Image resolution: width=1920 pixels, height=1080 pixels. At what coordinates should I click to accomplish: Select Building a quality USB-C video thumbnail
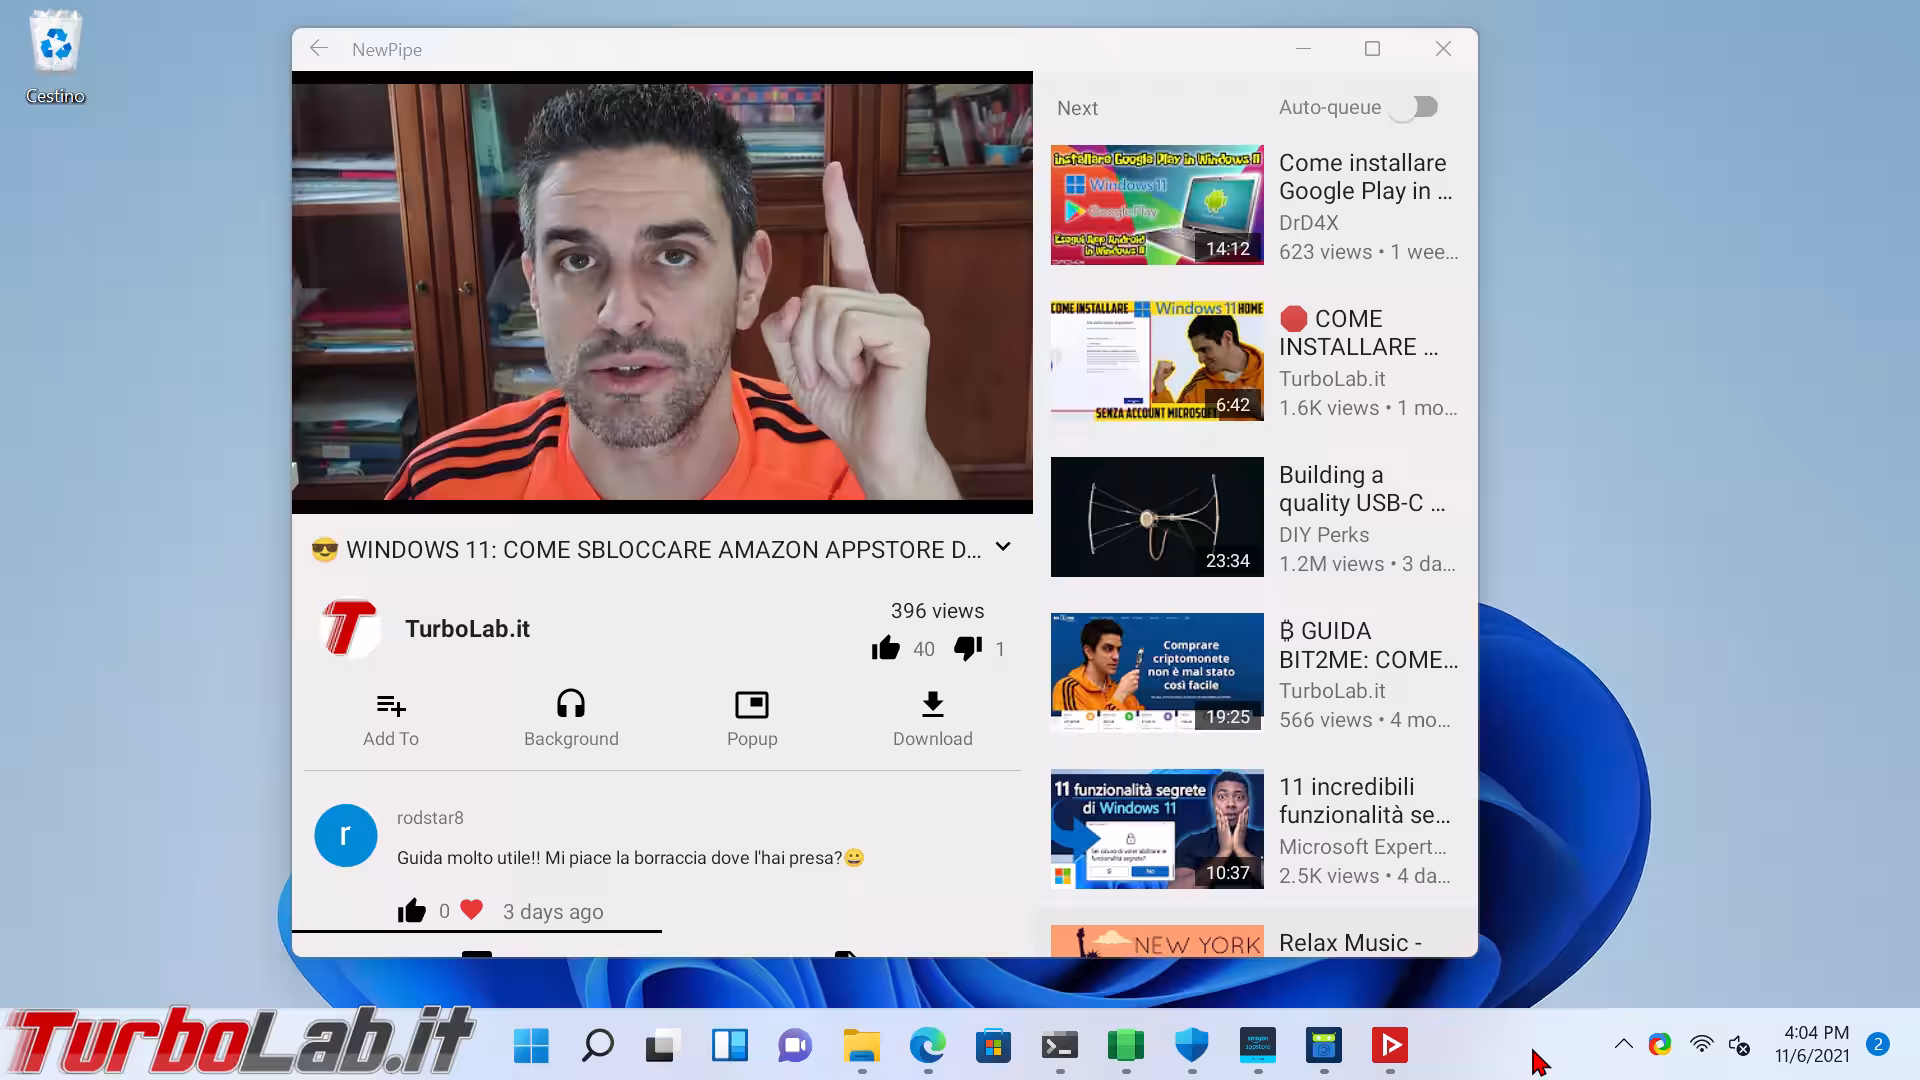(1157, 517)
